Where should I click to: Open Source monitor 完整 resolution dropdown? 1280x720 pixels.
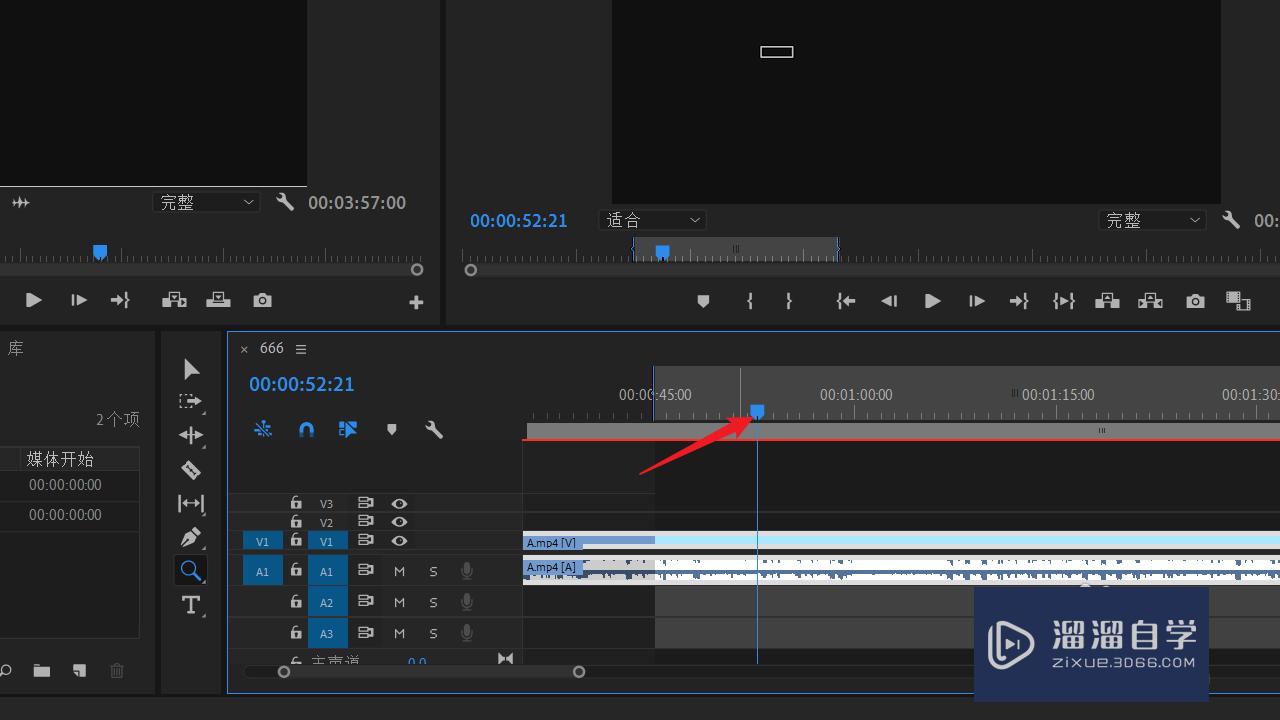(206, 202)
